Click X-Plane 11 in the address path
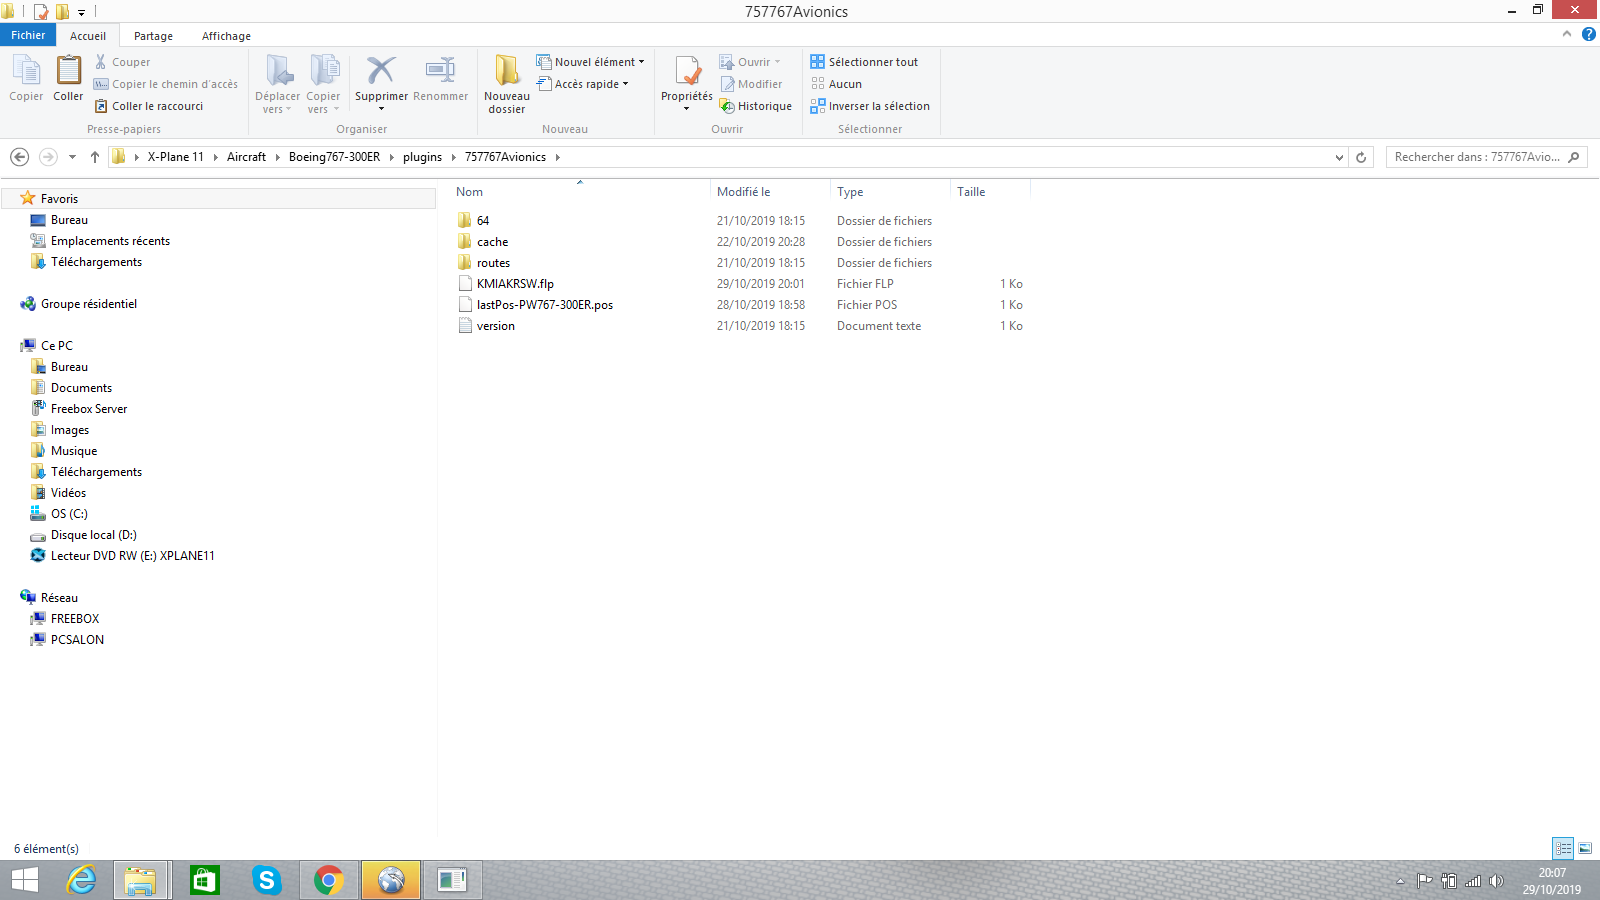Image resolution: width=1600 pixels, height=900 pixels. pos(176,157)
